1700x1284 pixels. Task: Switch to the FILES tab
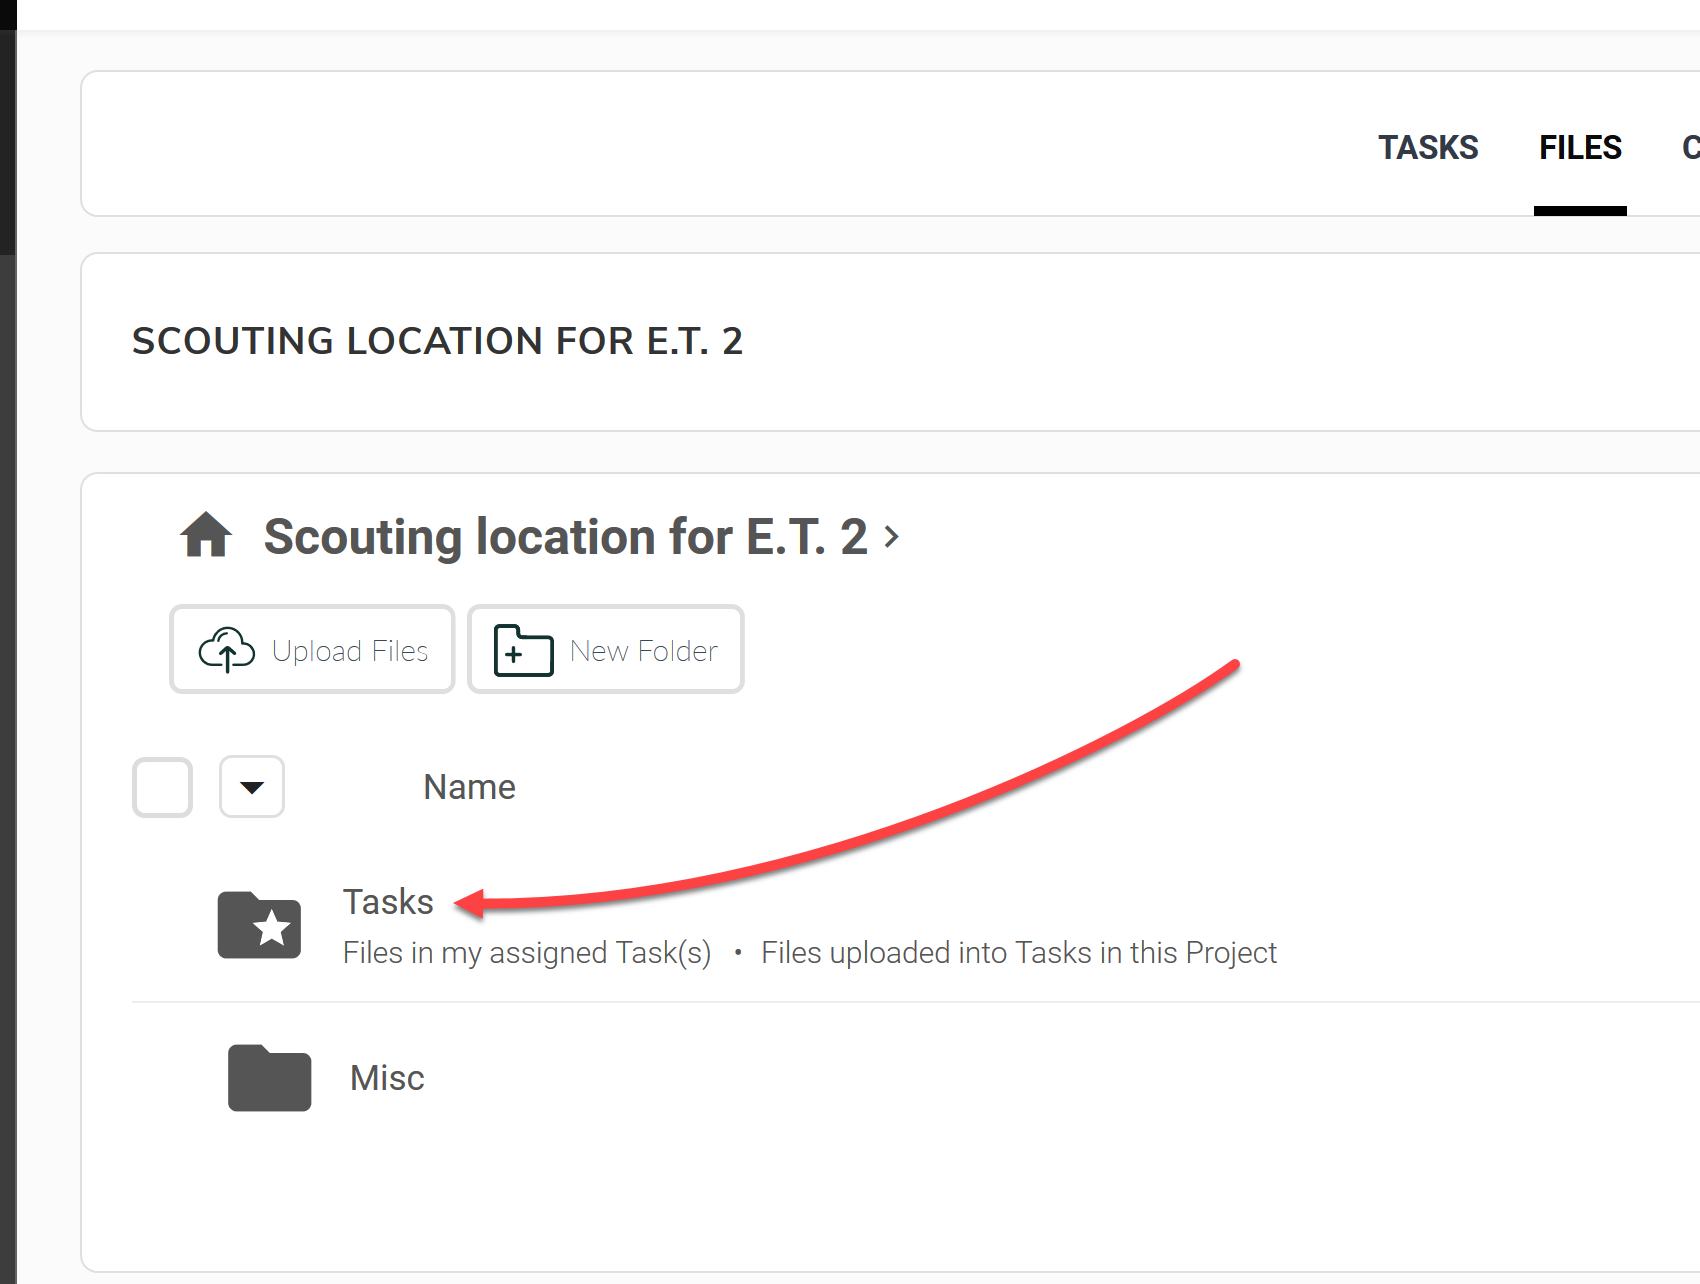(x=1580, y=148)
